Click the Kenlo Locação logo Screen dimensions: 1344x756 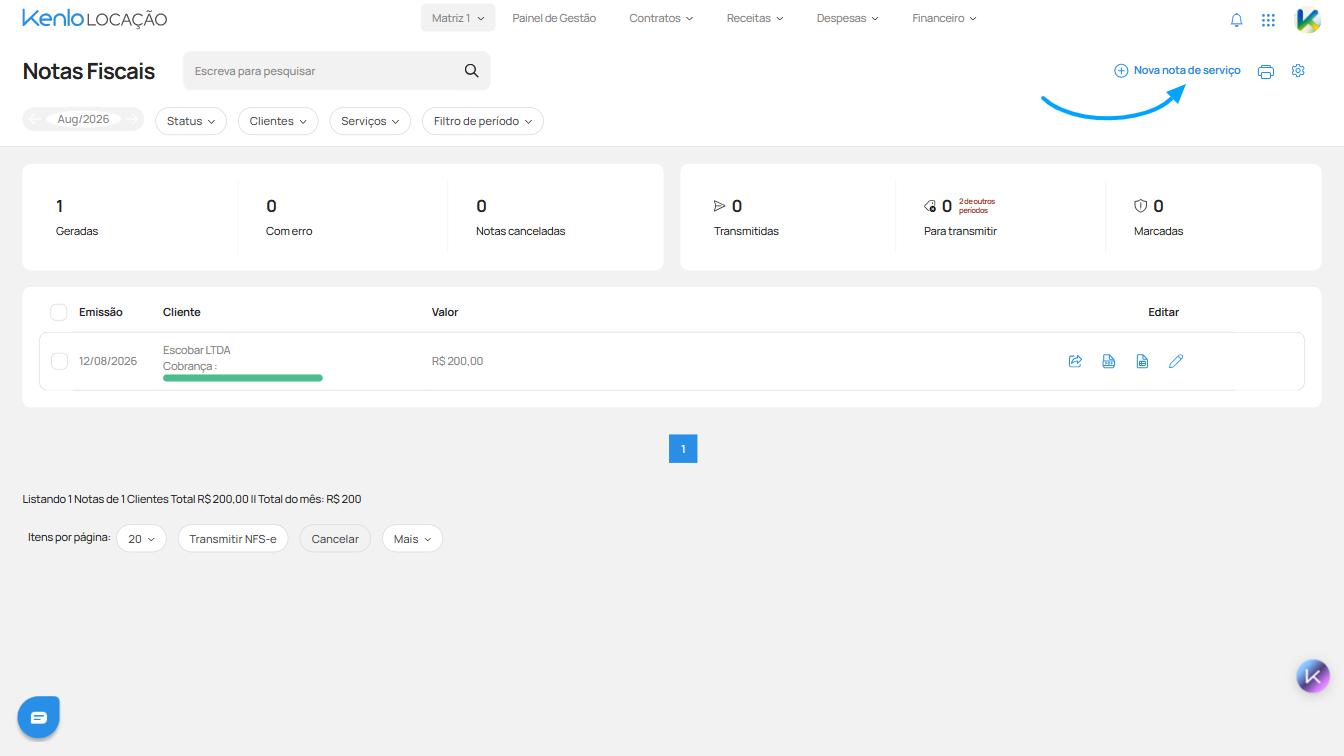(94, 19)
